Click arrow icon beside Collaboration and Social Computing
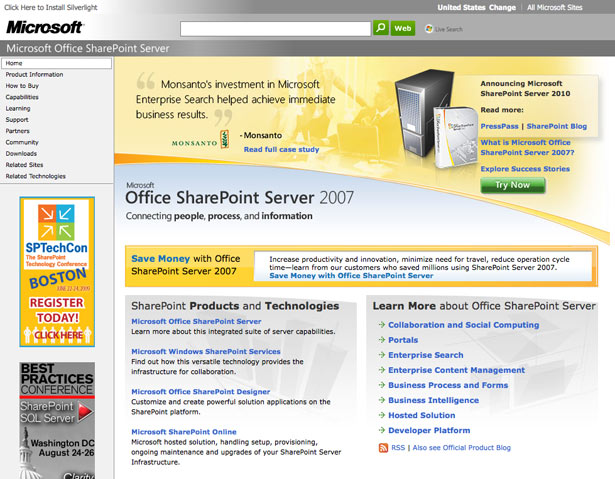 pos(382,324)
